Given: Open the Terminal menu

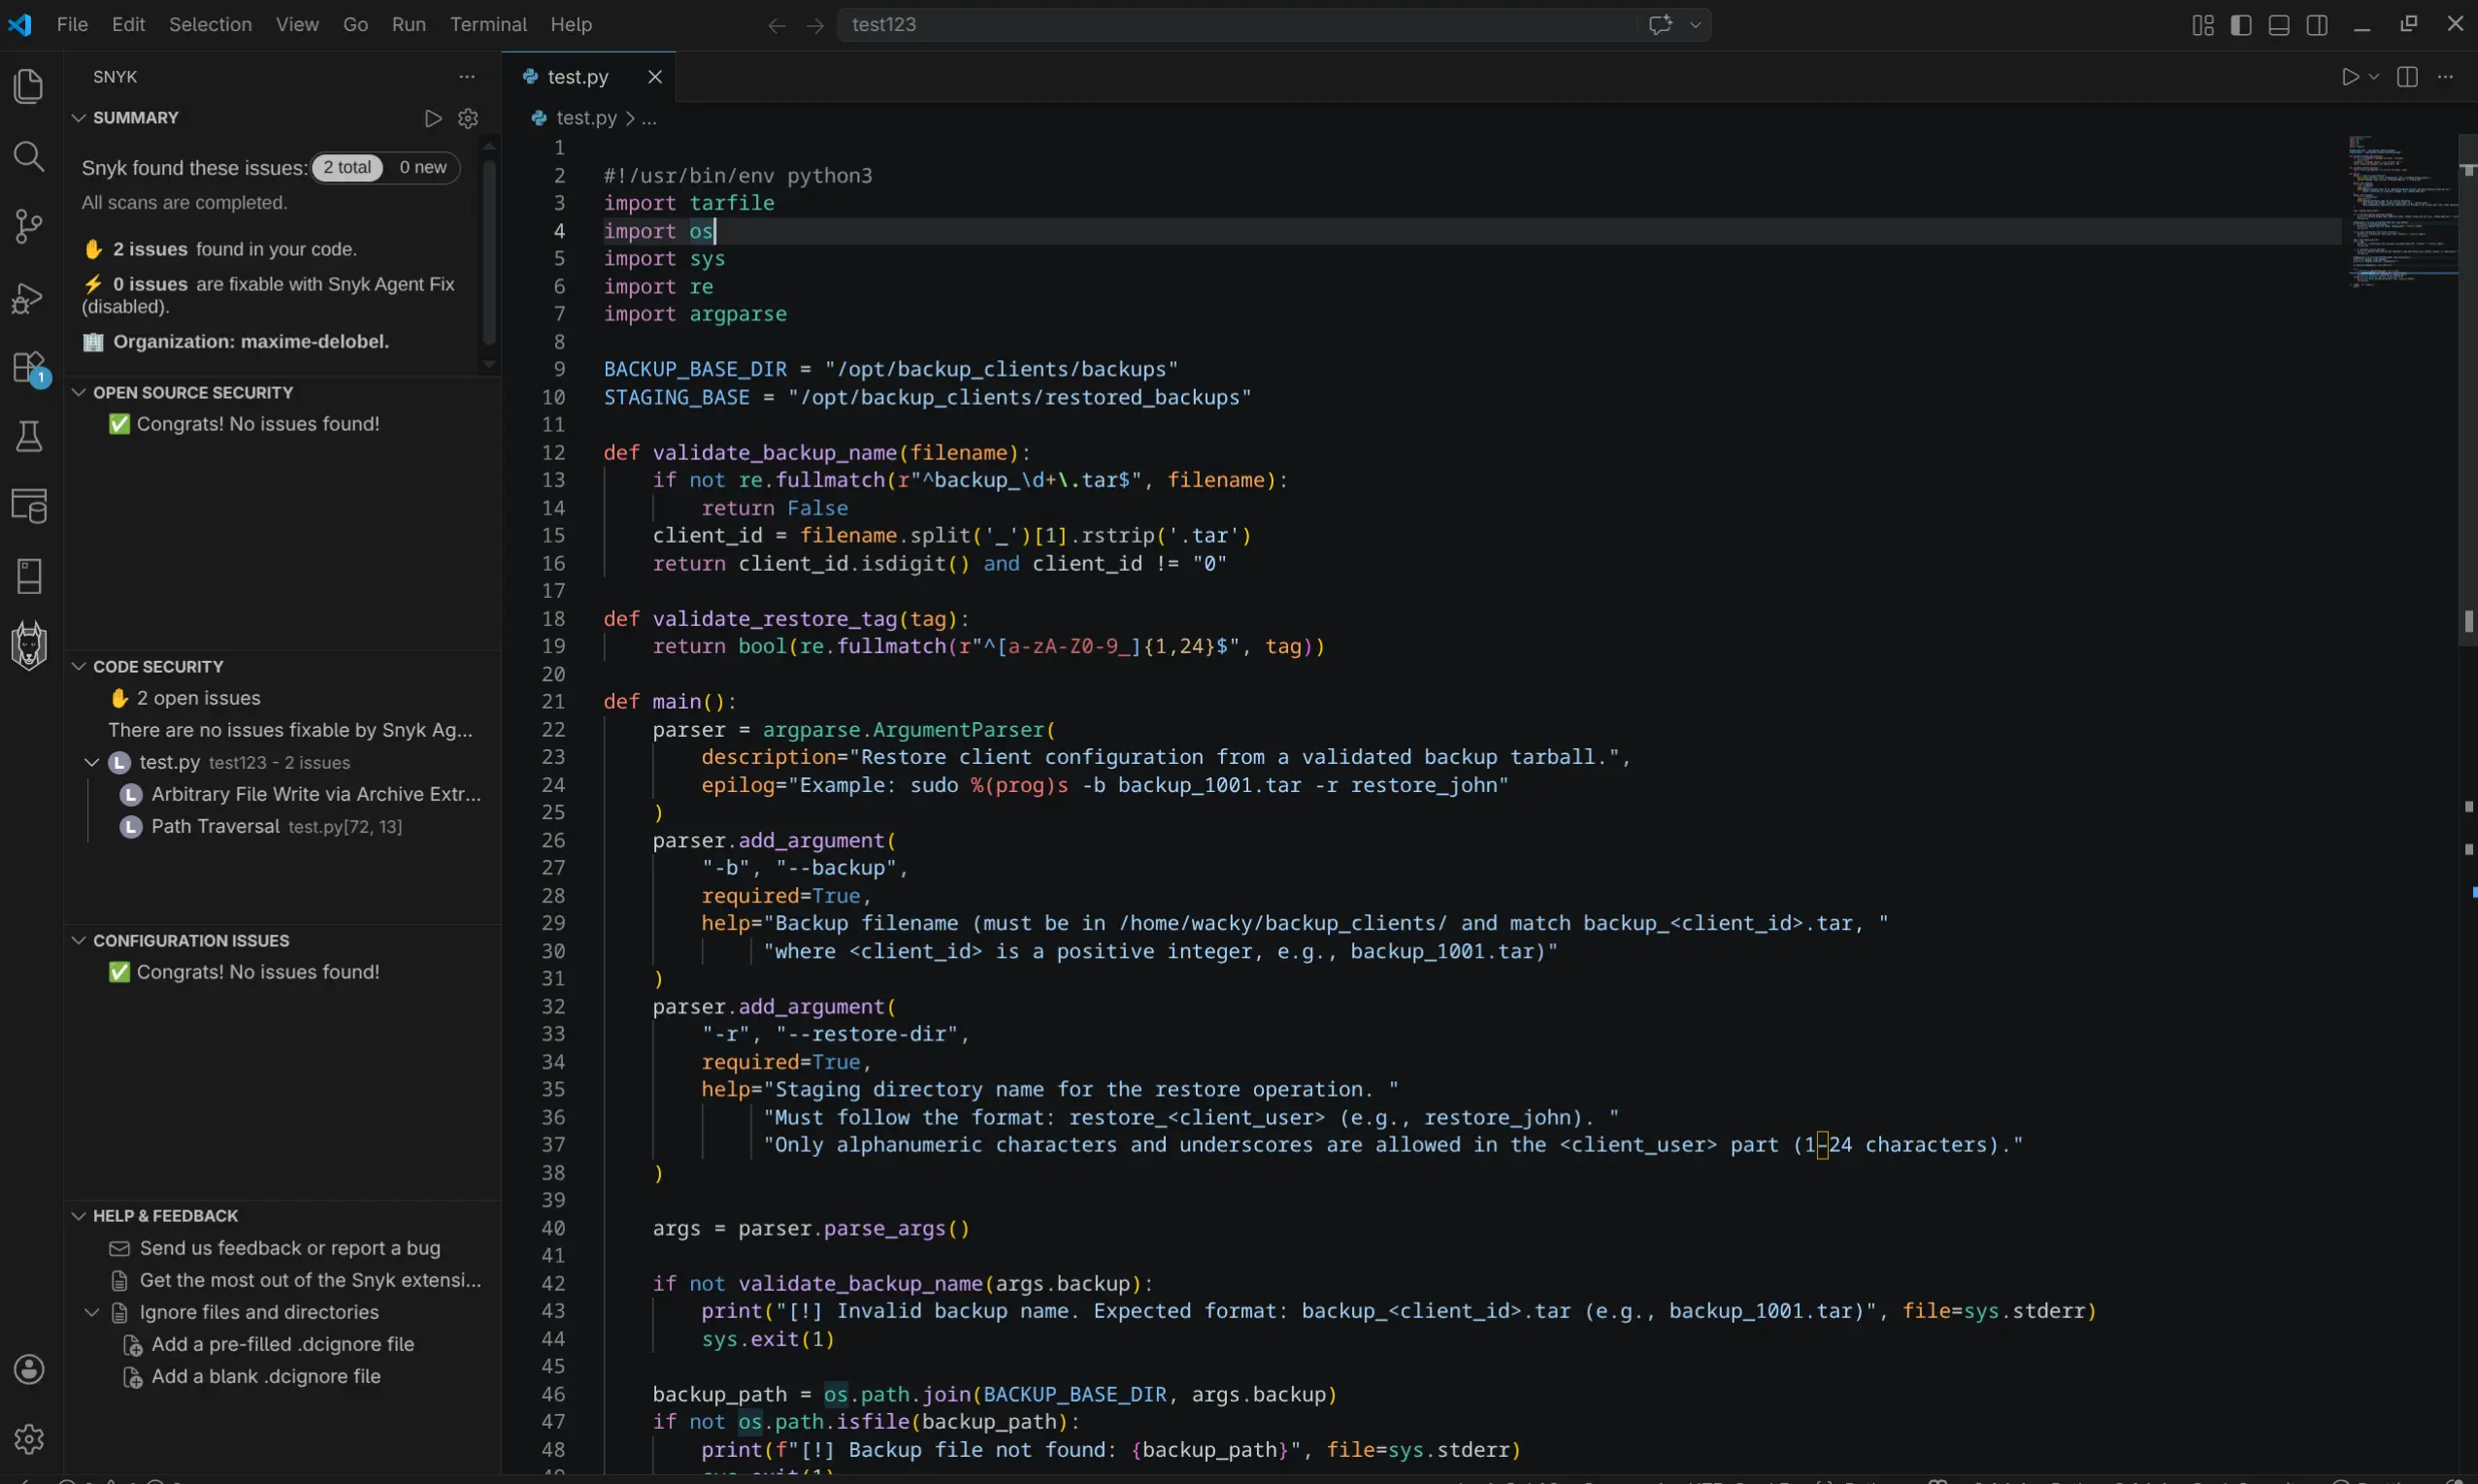Looking at the screenshot, I should coord(488,25).
